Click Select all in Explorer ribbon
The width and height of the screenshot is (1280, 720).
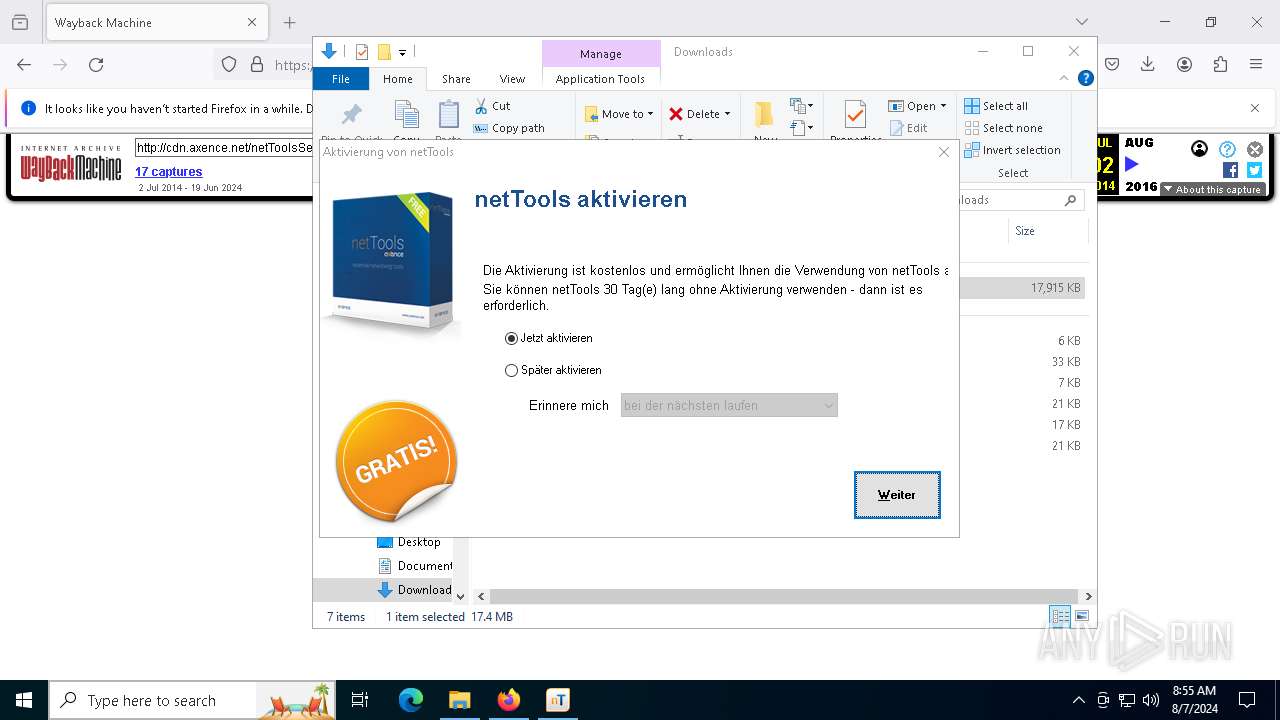point(996,106)
